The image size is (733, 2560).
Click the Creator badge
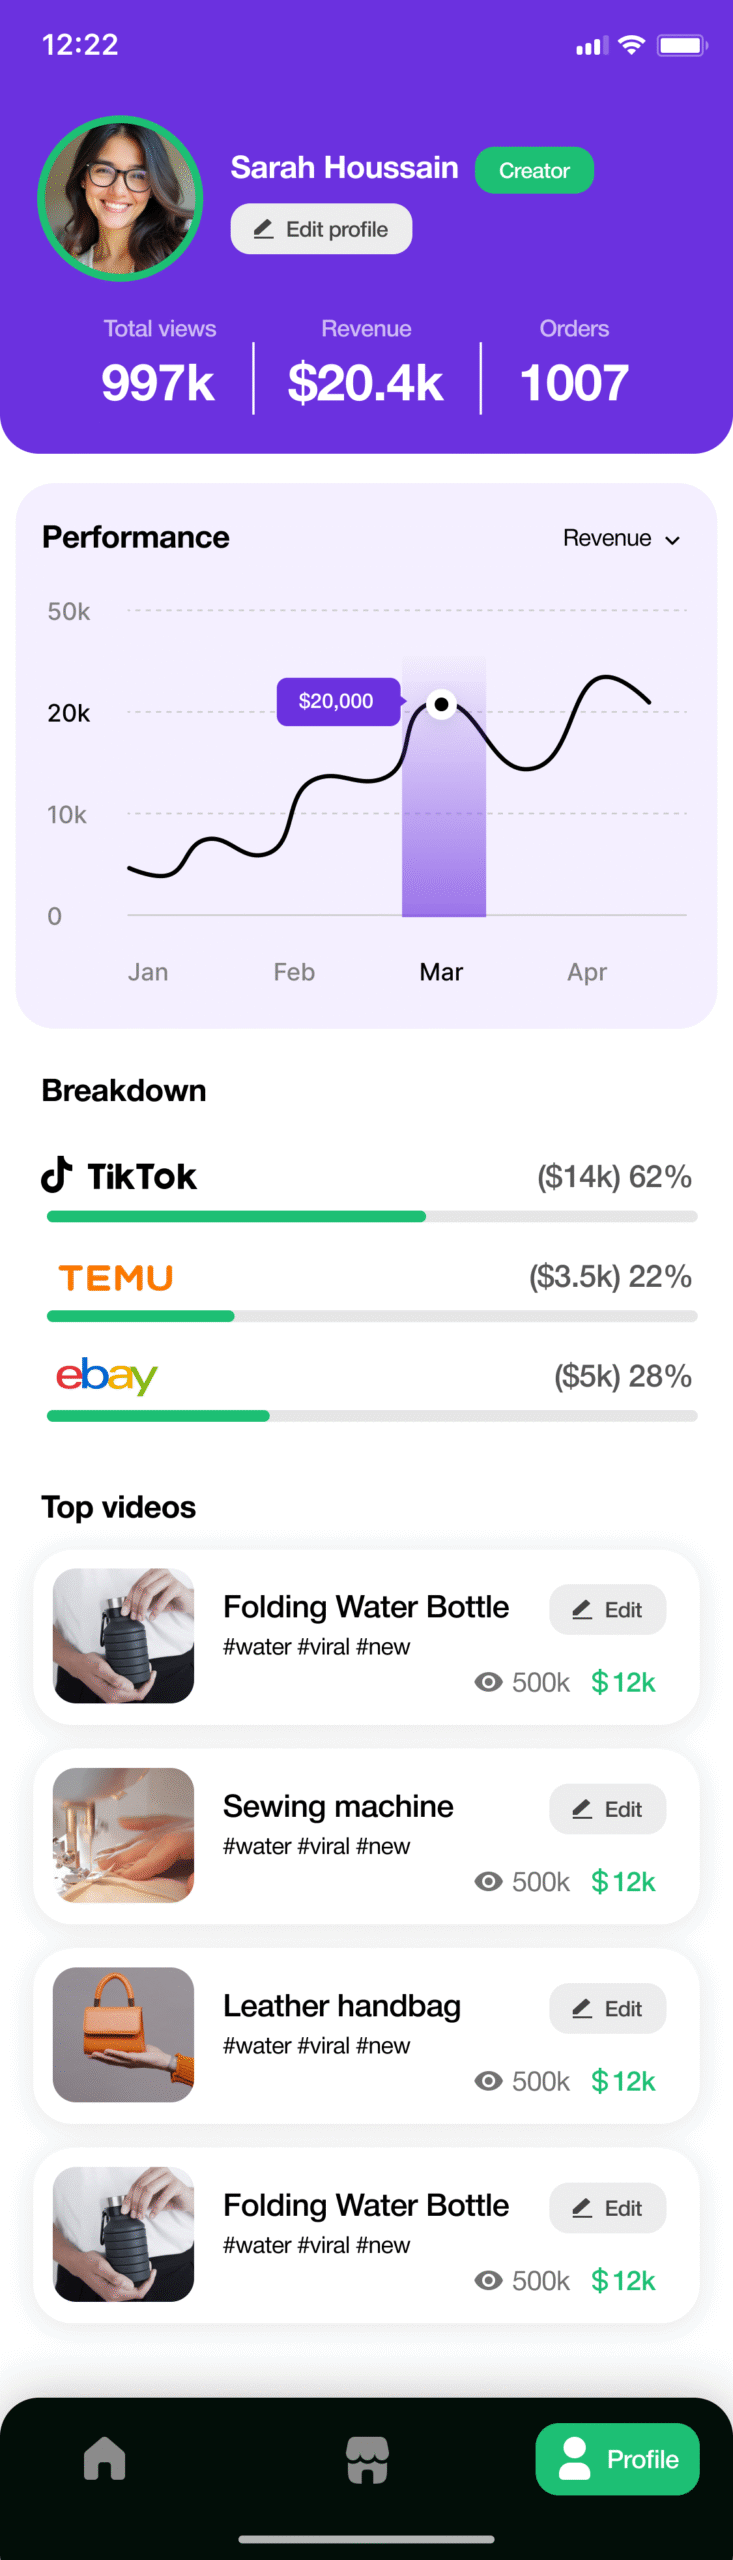[534, 171]
